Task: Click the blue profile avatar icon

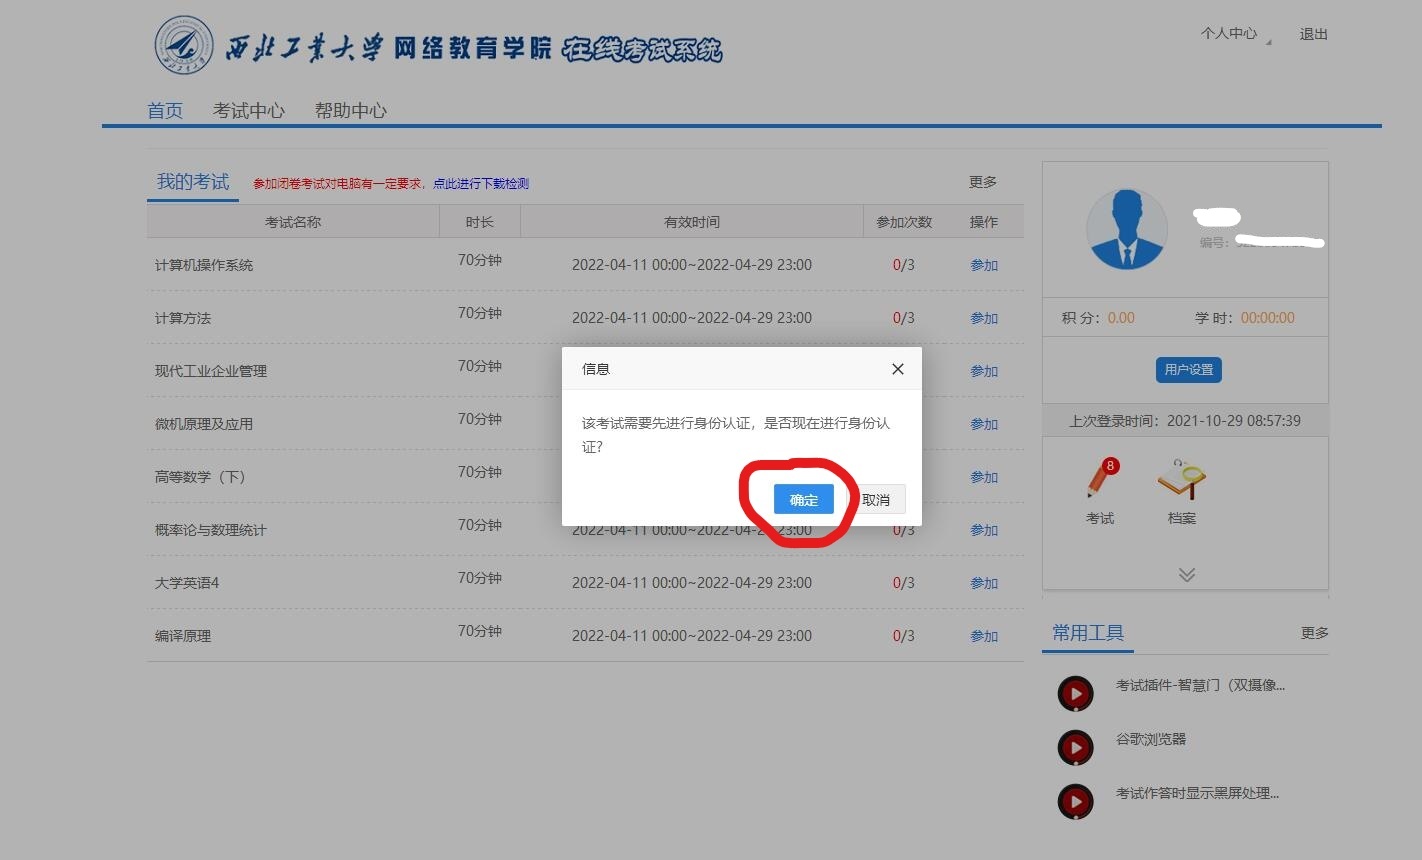Action: coord(1127,228)
